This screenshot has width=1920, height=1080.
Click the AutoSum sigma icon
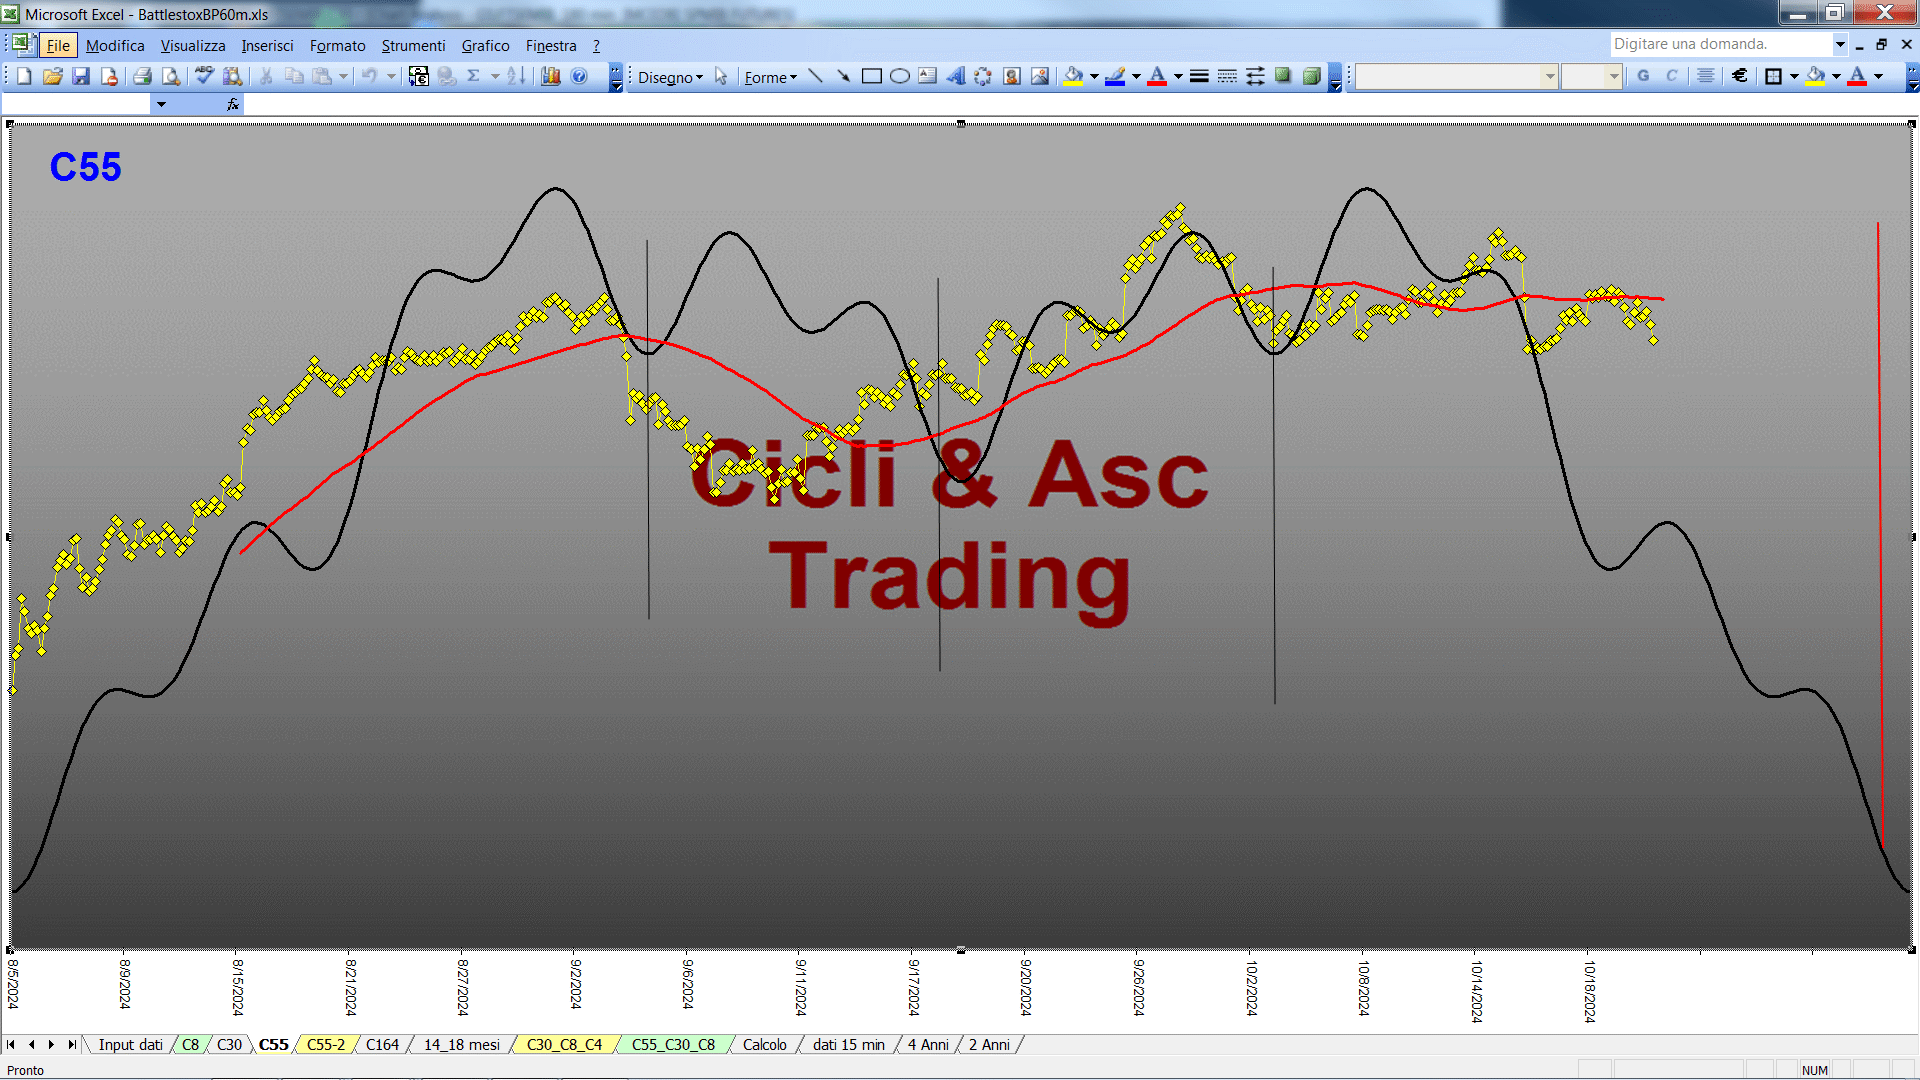474,76
